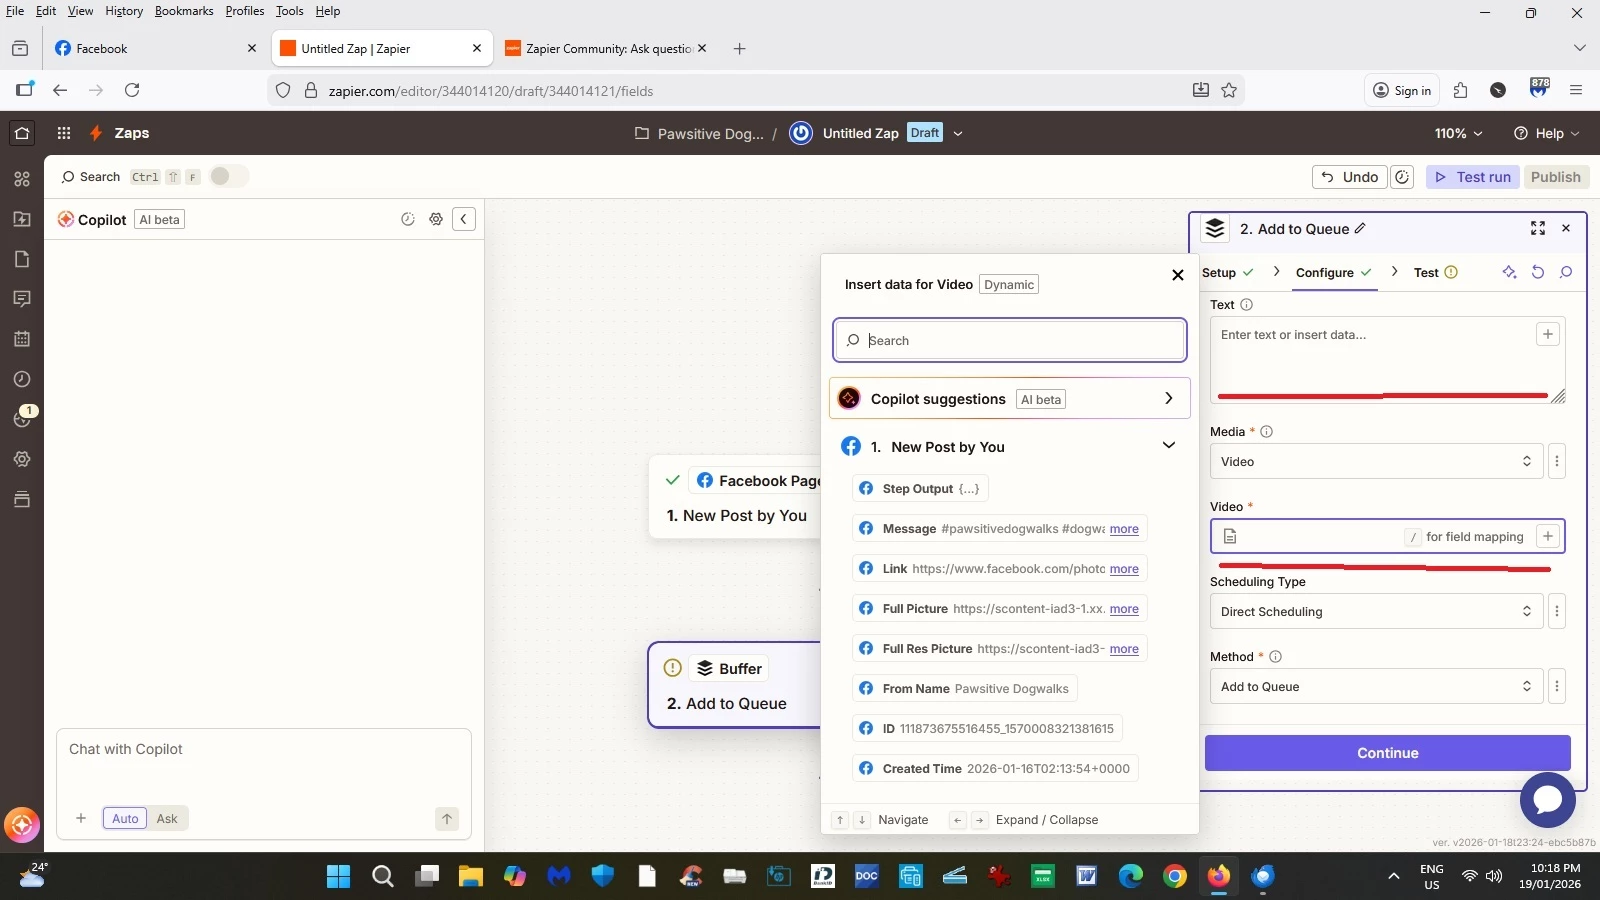Close the Add to Queue panel
The image size is (1600, 900).
[1566, 229]
